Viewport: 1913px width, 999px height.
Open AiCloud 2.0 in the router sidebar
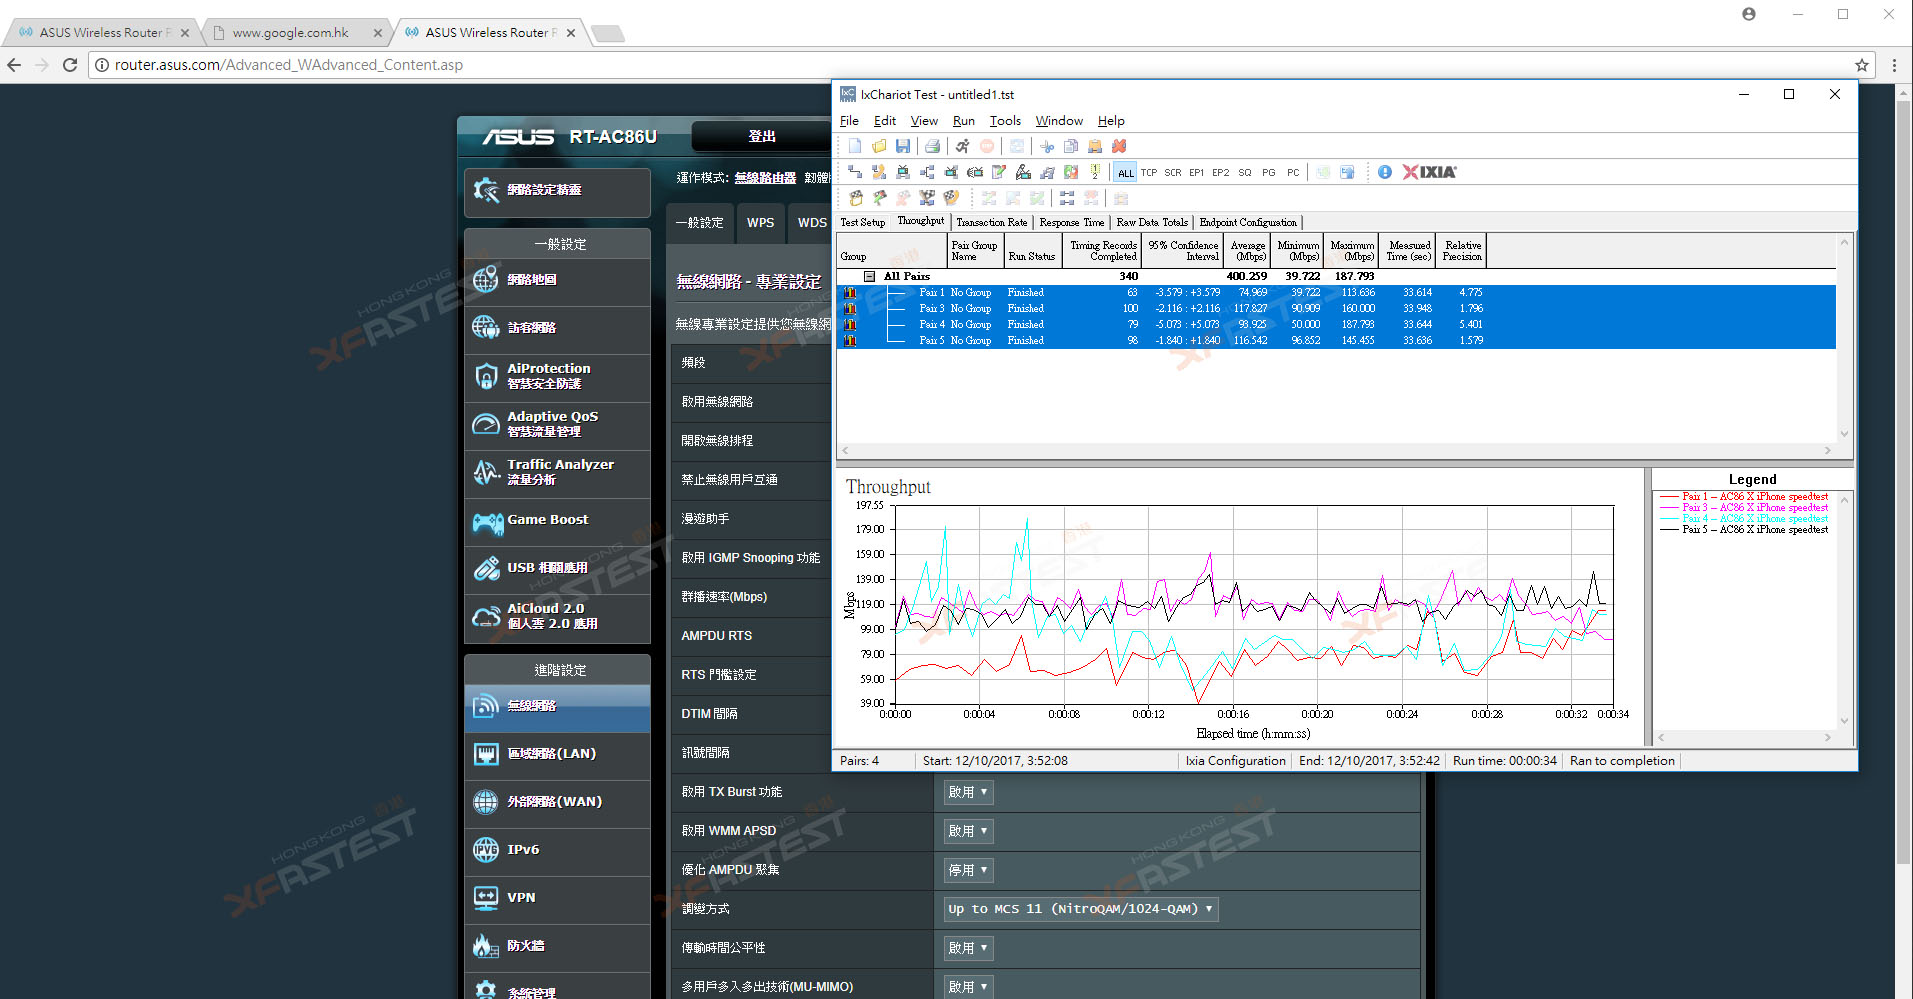[557, 616]
